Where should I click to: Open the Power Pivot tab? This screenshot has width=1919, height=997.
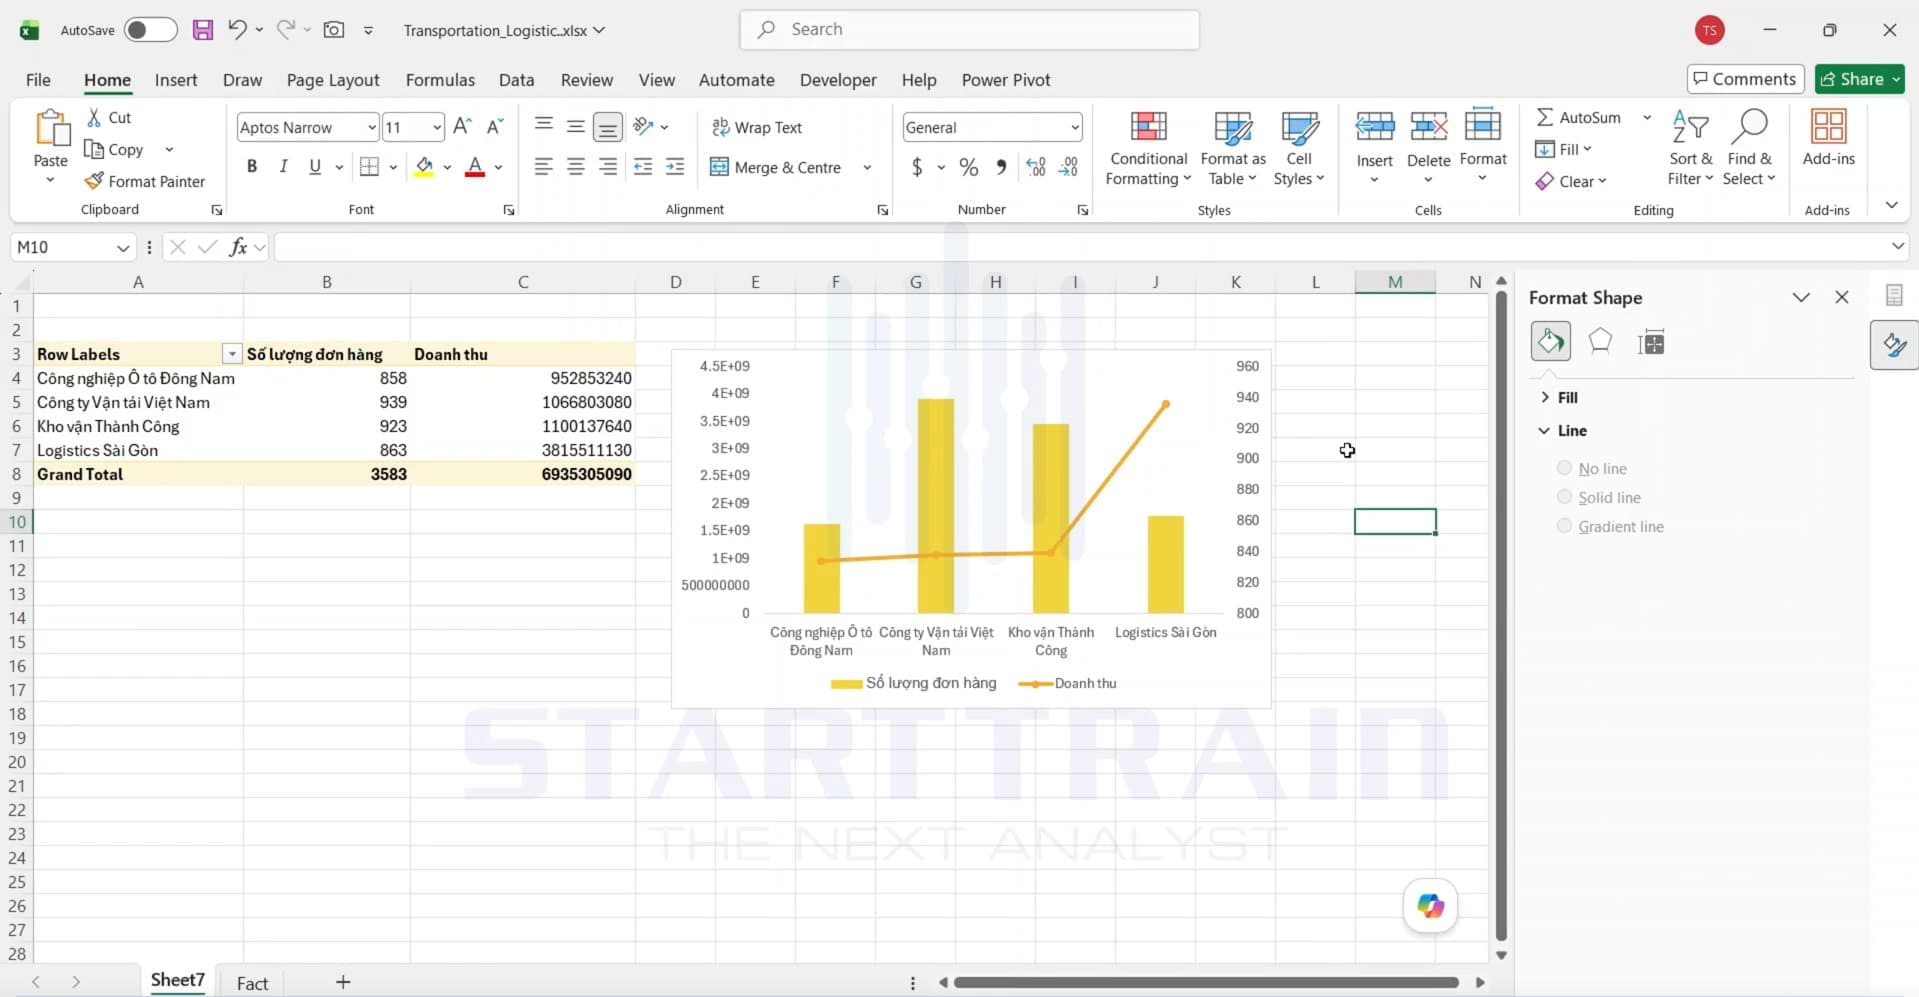(x=1006, y=80)
